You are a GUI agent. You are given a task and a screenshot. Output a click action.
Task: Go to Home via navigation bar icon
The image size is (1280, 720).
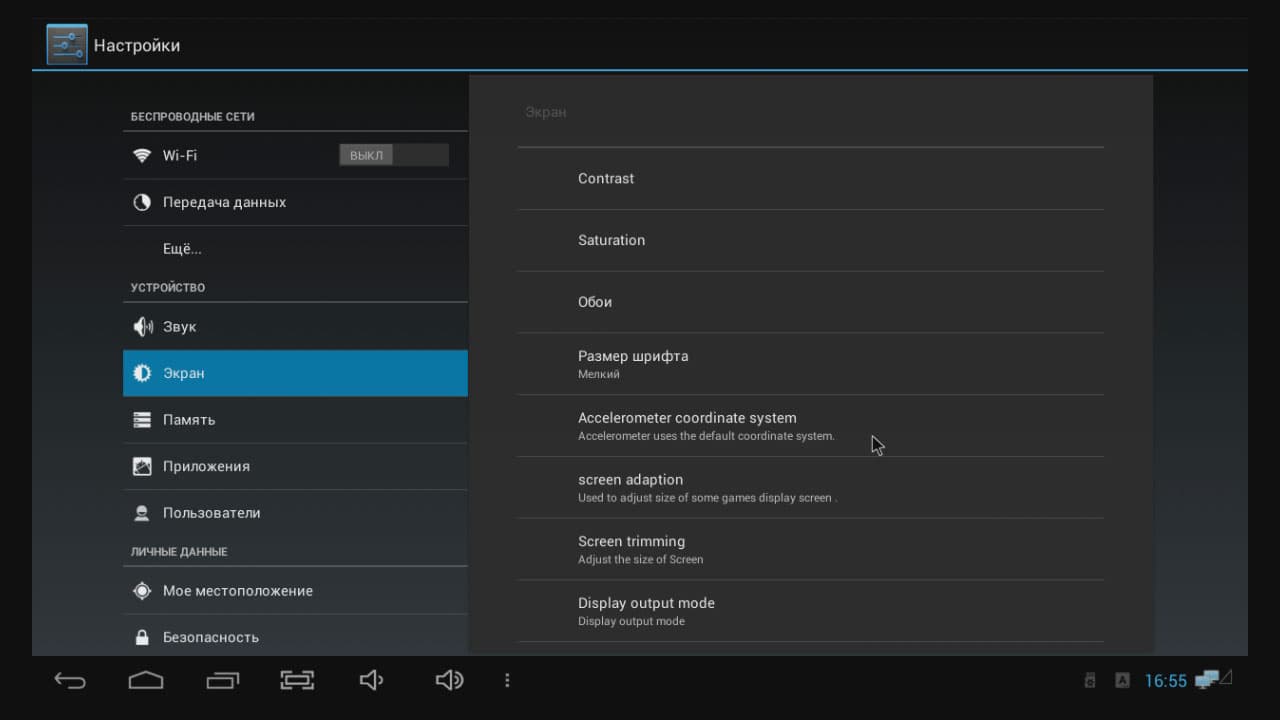coord(146,680)
